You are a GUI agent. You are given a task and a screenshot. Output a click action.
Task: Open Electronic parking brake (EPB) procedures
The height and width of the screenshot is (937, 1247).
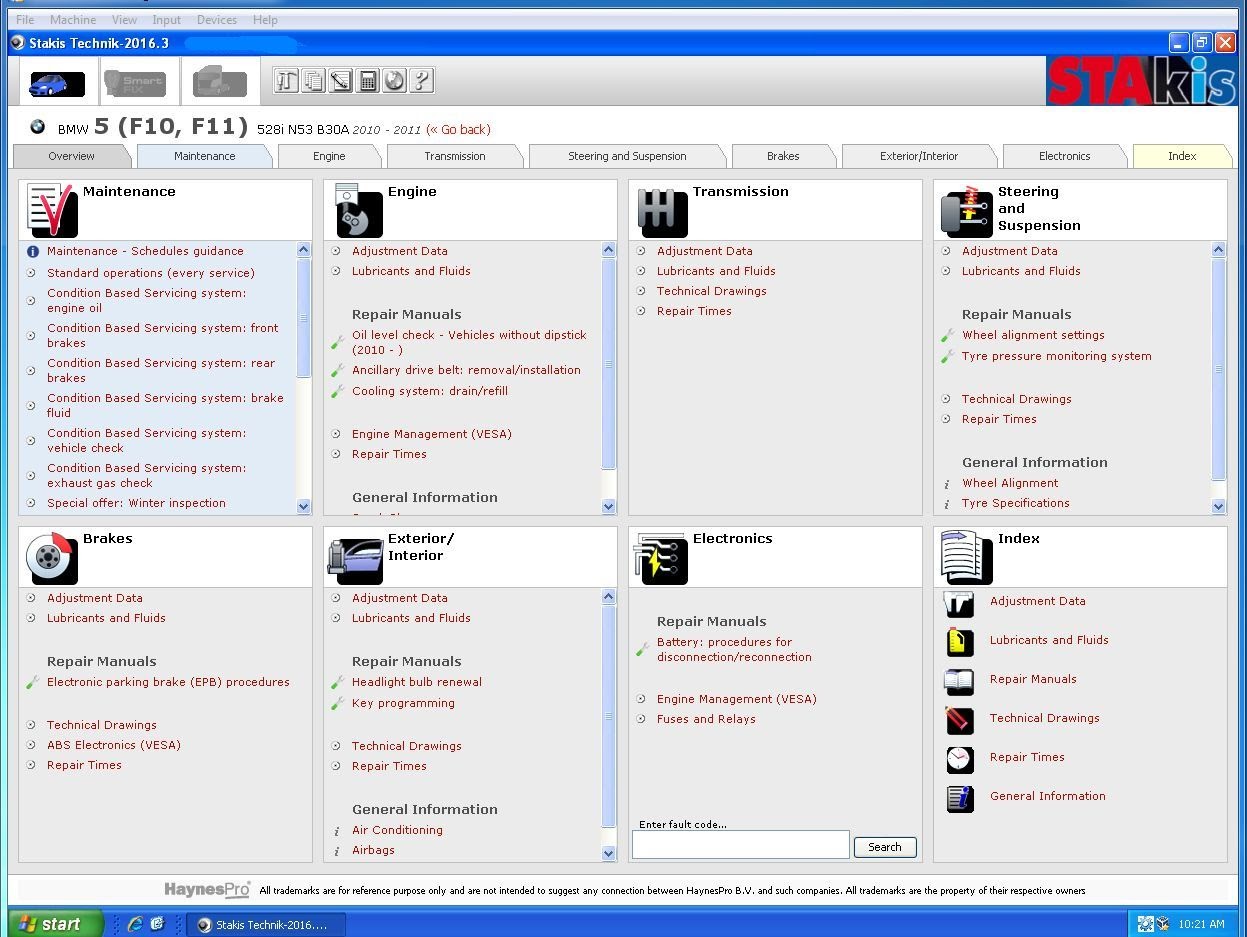pyautogui.click(x=168, y=682)
